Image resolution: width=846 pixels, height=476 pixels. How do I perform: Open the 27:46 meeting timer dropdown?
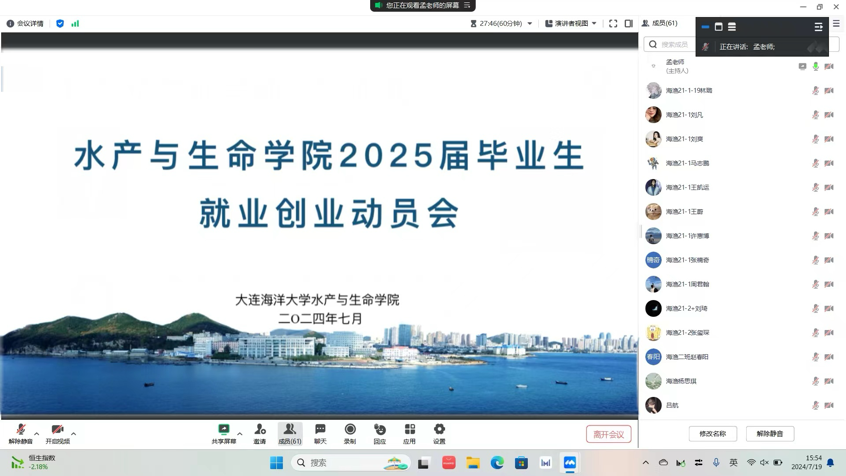coord(502,23)
